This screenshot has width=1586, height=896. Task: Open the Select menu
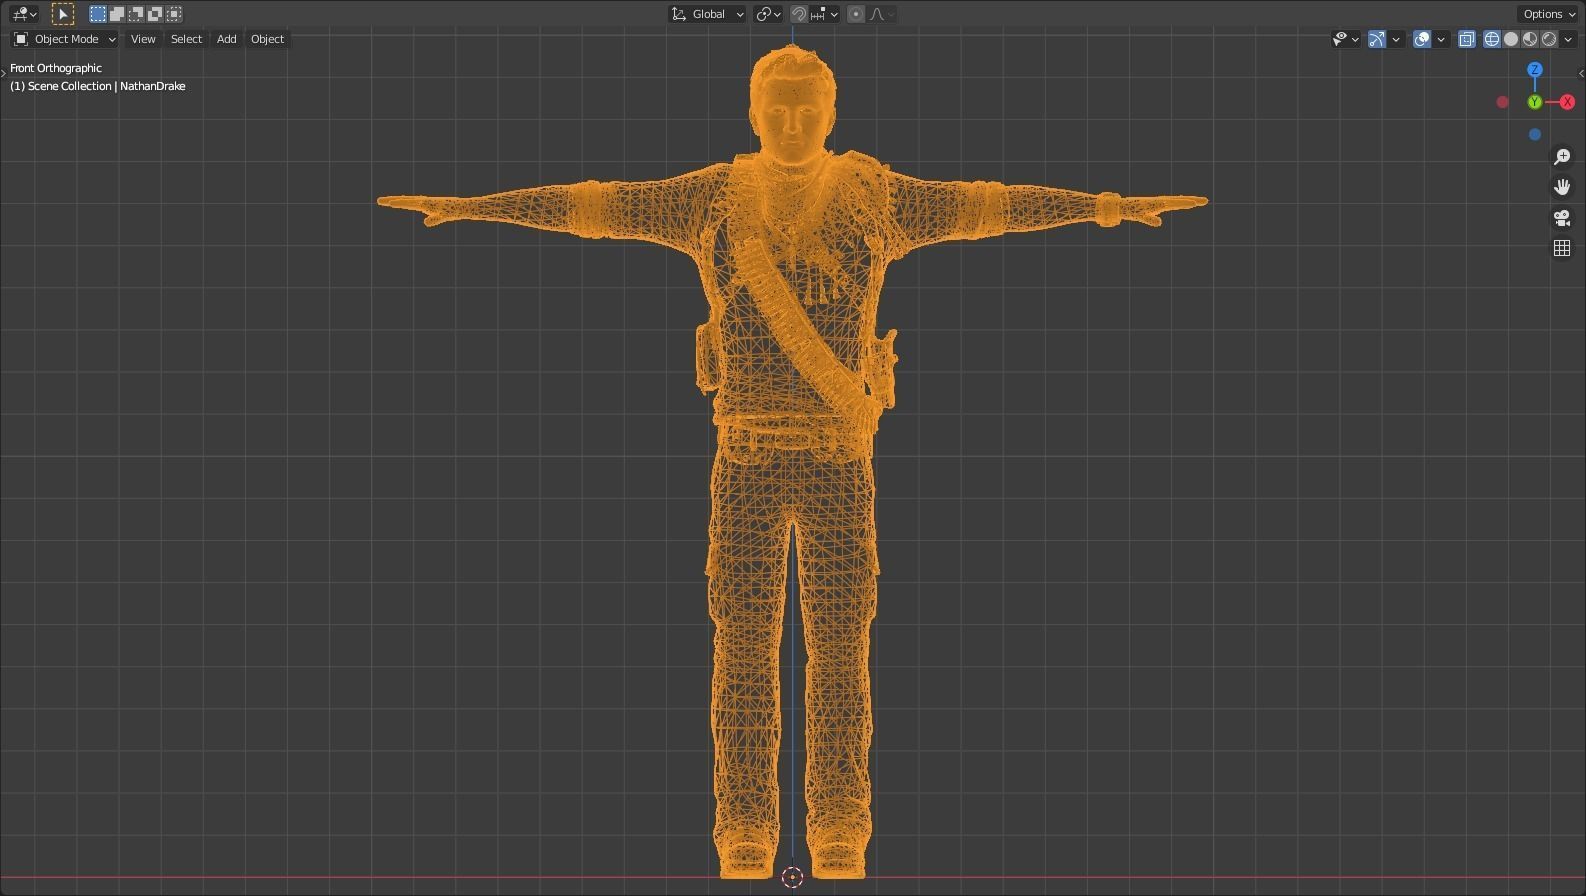(x=186, y=39)
